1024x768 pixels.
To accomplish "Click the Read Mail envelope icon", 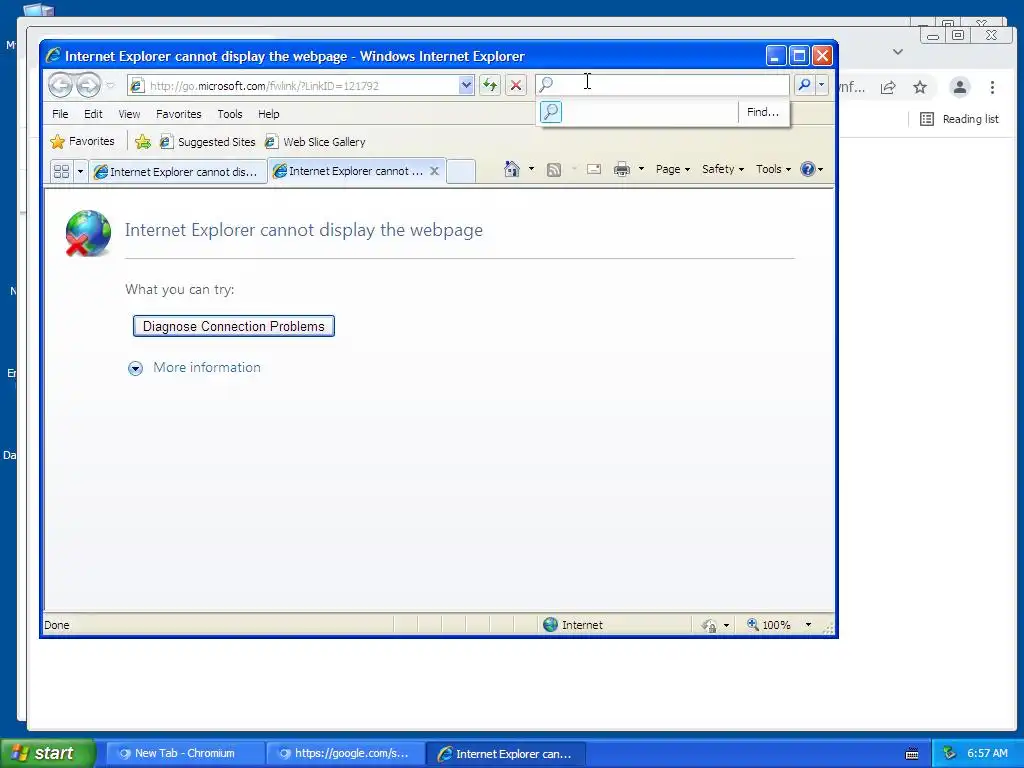I will pyautogui.click(x=594, y=170).
